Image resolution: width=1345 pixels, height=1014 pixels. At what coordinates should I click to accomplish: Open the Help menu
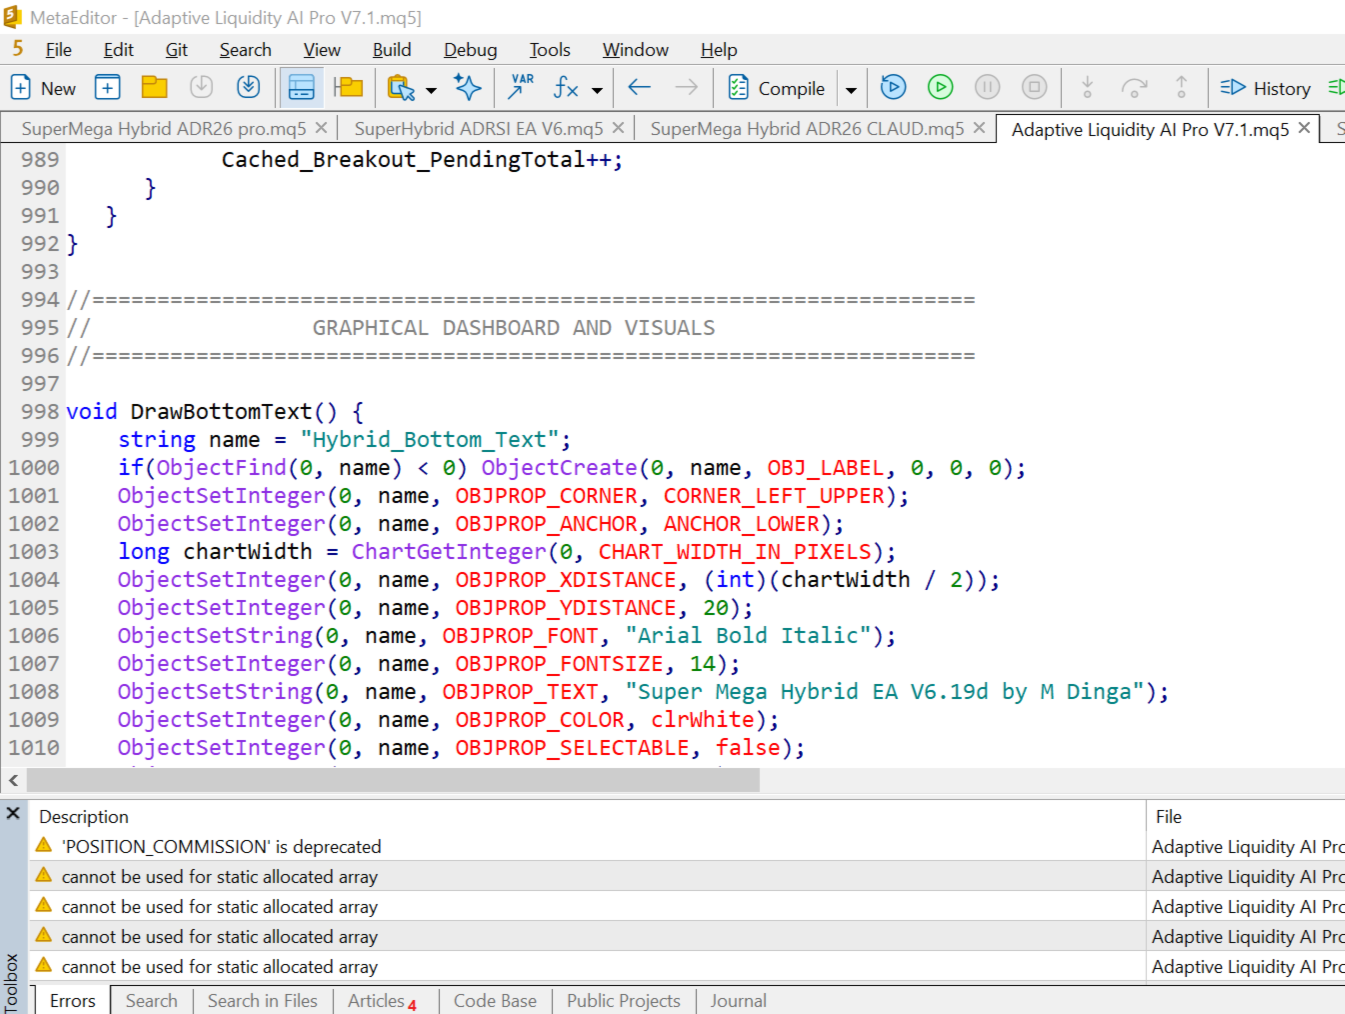click(718, 50)
